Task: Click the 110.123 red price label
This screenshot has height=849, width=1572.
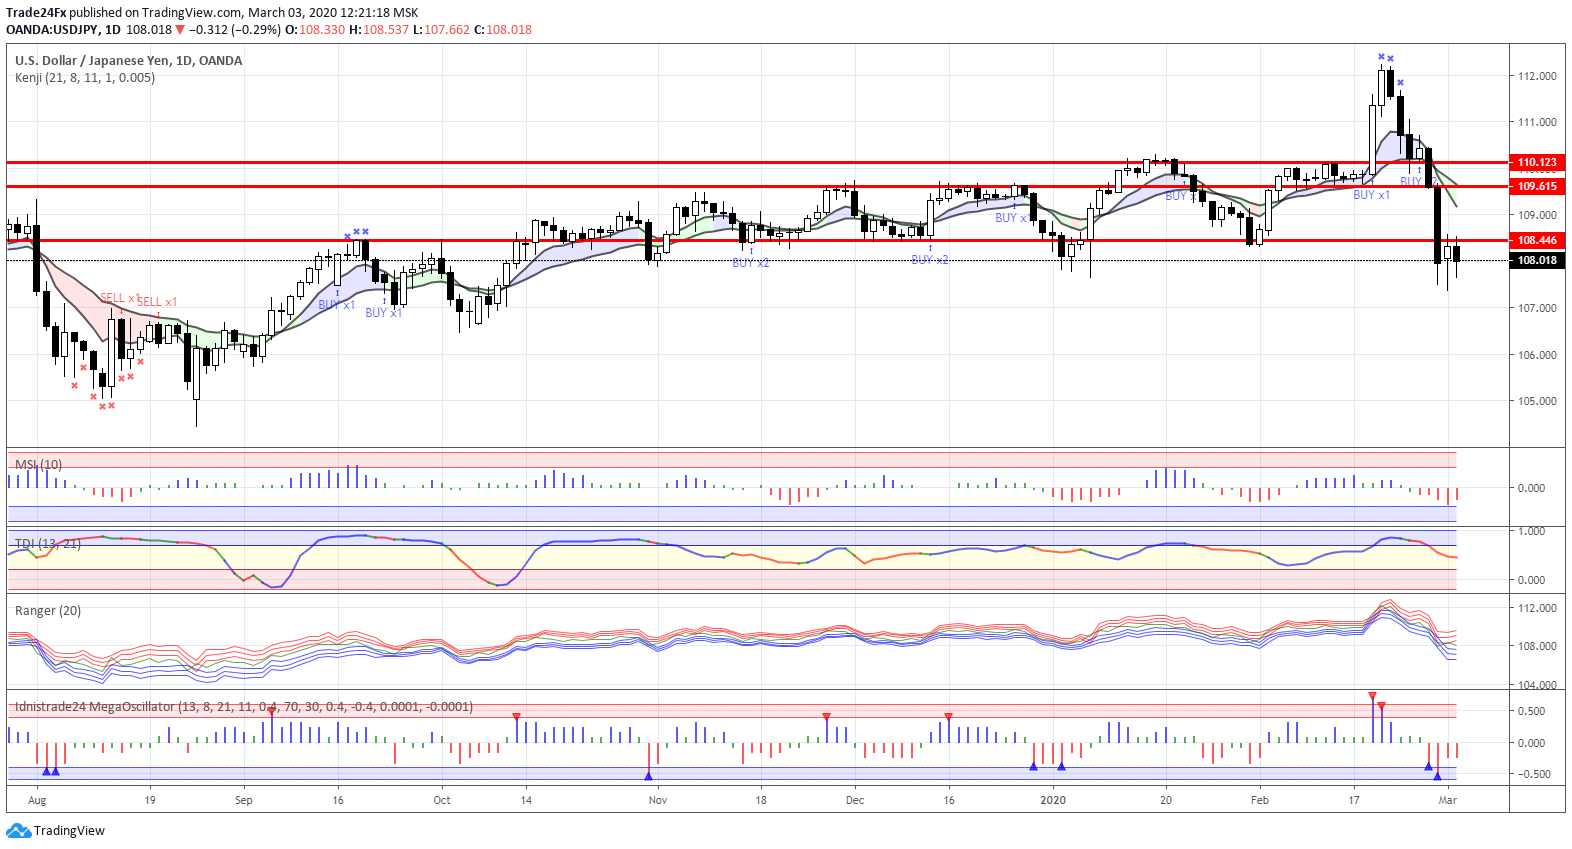Action: click(1537, 162)
